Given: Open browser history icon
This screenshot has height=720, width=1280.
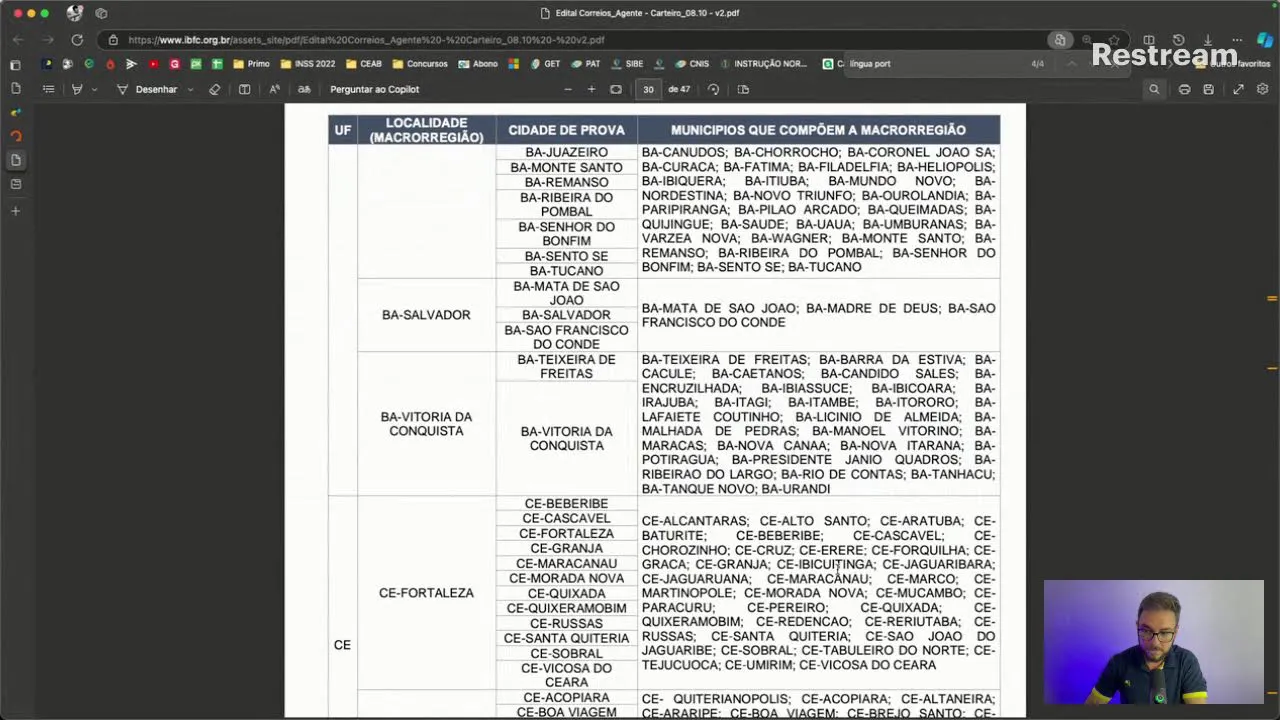Looking at the screenshot, I should pos(1178,40).
